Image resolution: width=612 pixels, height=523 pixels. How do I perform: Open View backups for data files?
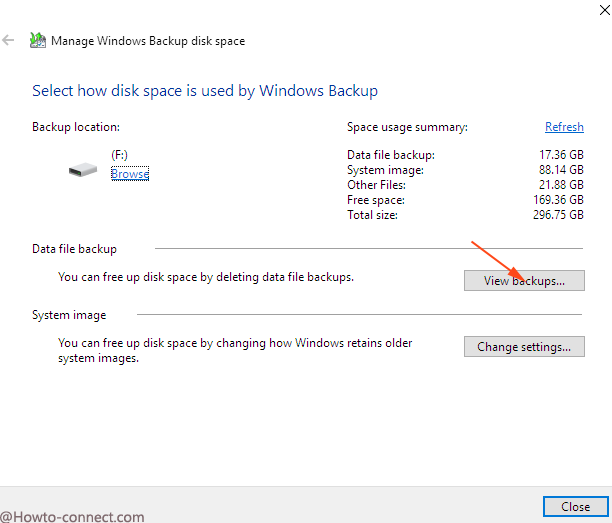click(x=524, y=281)
